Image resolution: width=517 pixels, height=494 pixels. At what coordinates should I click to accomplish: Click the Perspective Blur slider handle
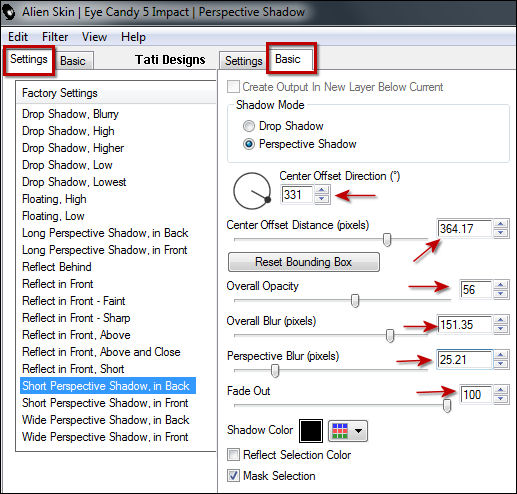pyautogui.click(x=275, y=370)
